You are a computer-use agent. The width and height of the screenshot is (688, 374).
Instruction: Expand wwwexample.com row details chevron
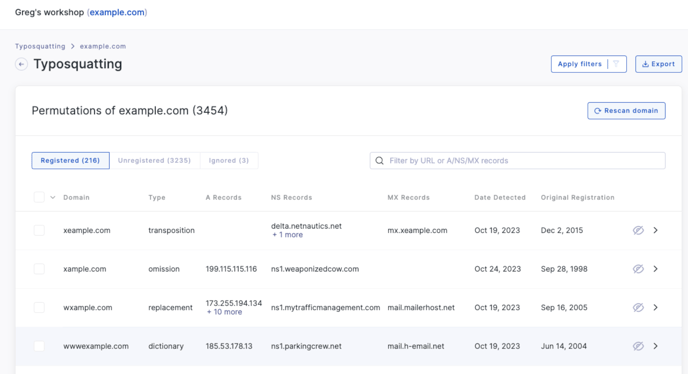coord(655,346)
